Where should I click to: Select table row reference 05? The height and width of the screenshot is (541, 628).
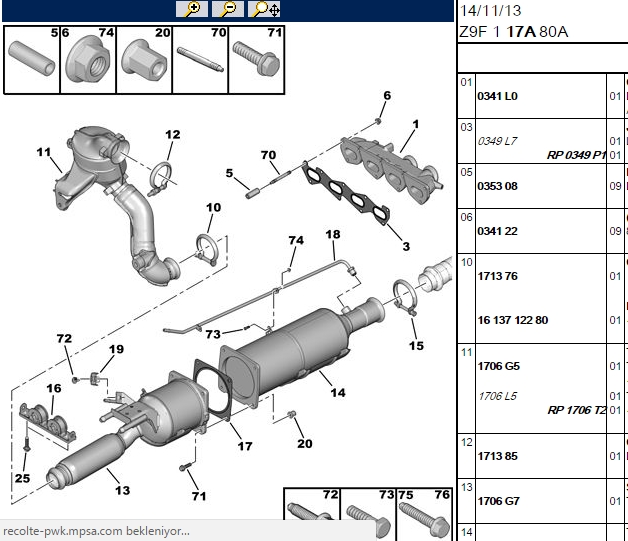pyautogui.click(x=466, y=172)
